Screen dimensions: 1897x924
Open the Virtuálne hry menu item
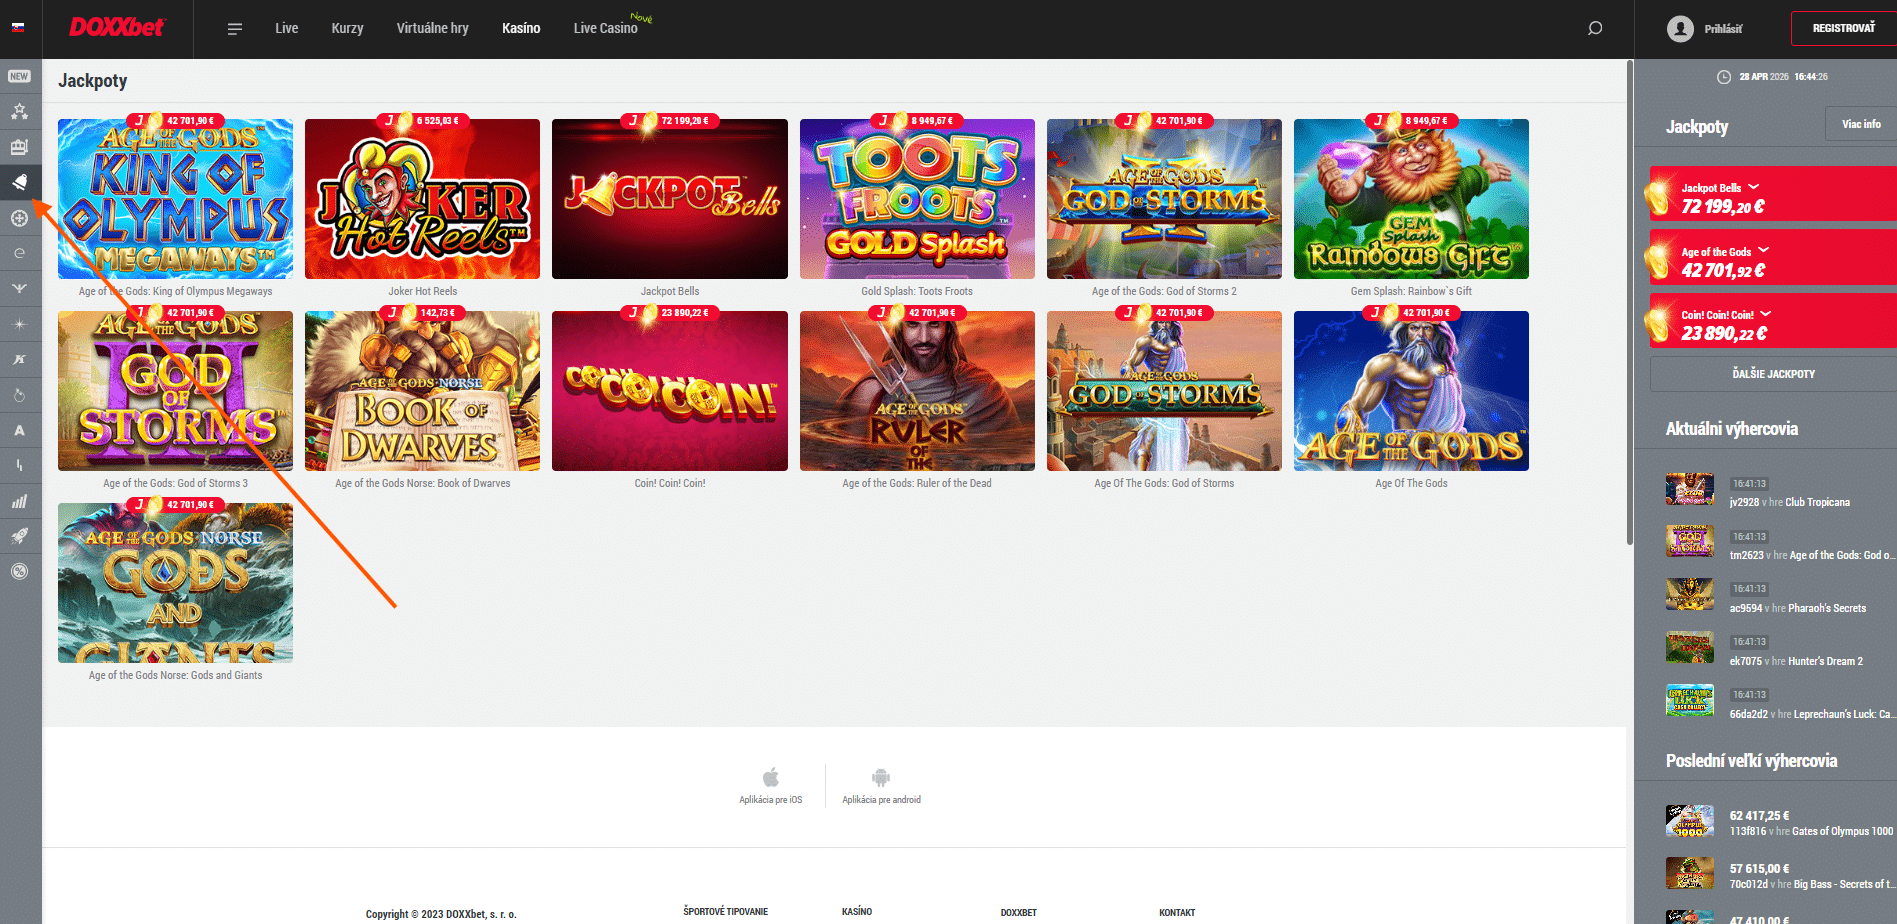pos(432,28)
